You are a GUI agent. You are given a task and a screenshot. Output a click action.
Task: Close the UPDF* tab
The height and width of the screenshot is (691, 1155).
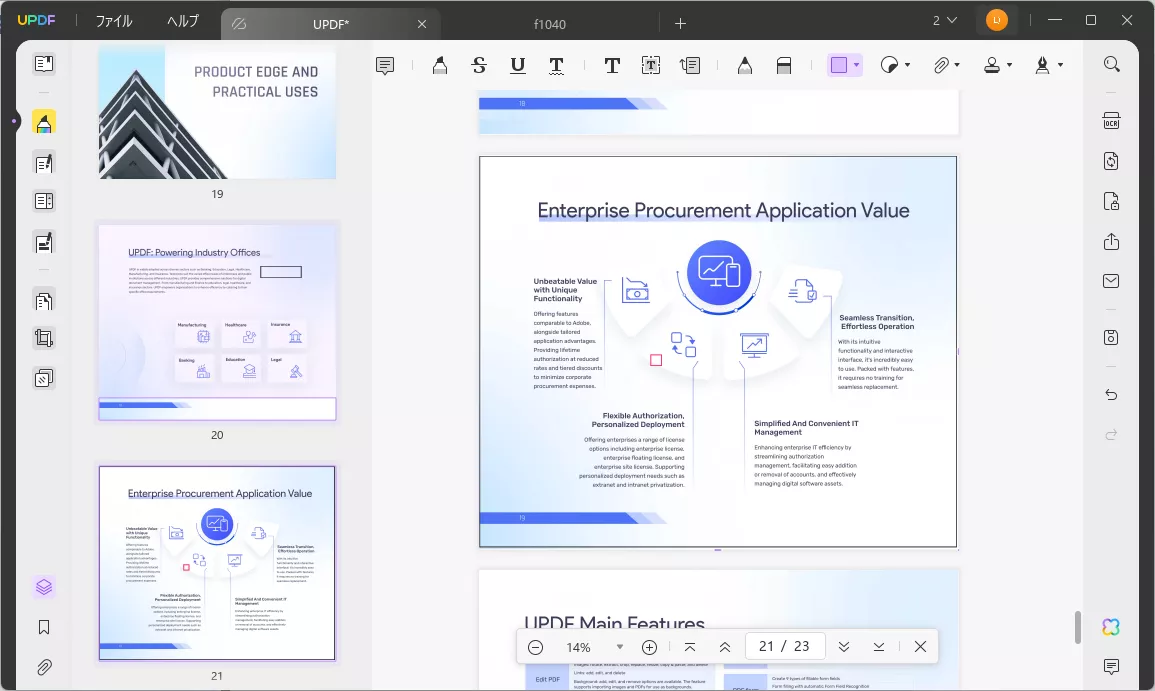click(x=422, y=24)
